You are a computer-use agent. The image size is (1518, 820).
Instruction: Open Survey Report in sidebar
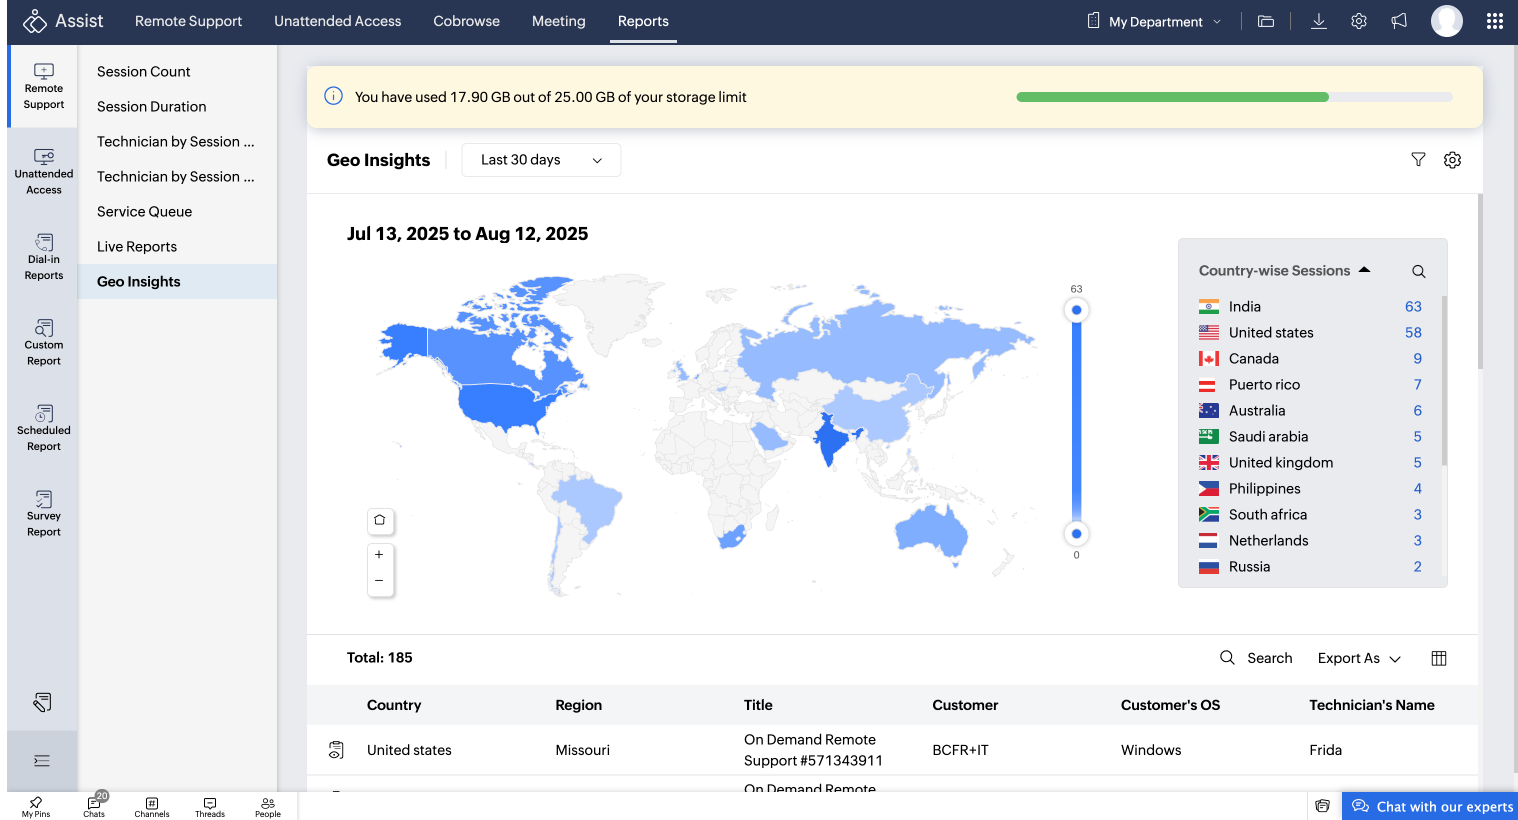point(43,514)
